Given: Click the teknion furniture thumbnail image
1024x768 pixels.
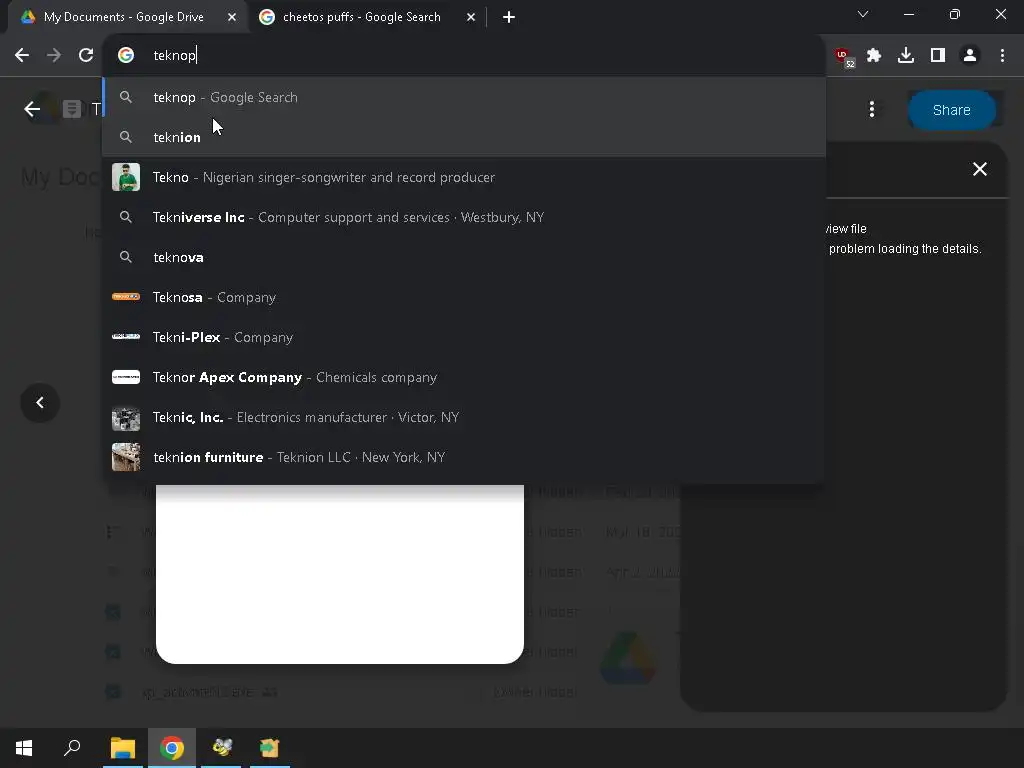Looking at the screenshot, I should pyautogui.click(x=126, y=457).
